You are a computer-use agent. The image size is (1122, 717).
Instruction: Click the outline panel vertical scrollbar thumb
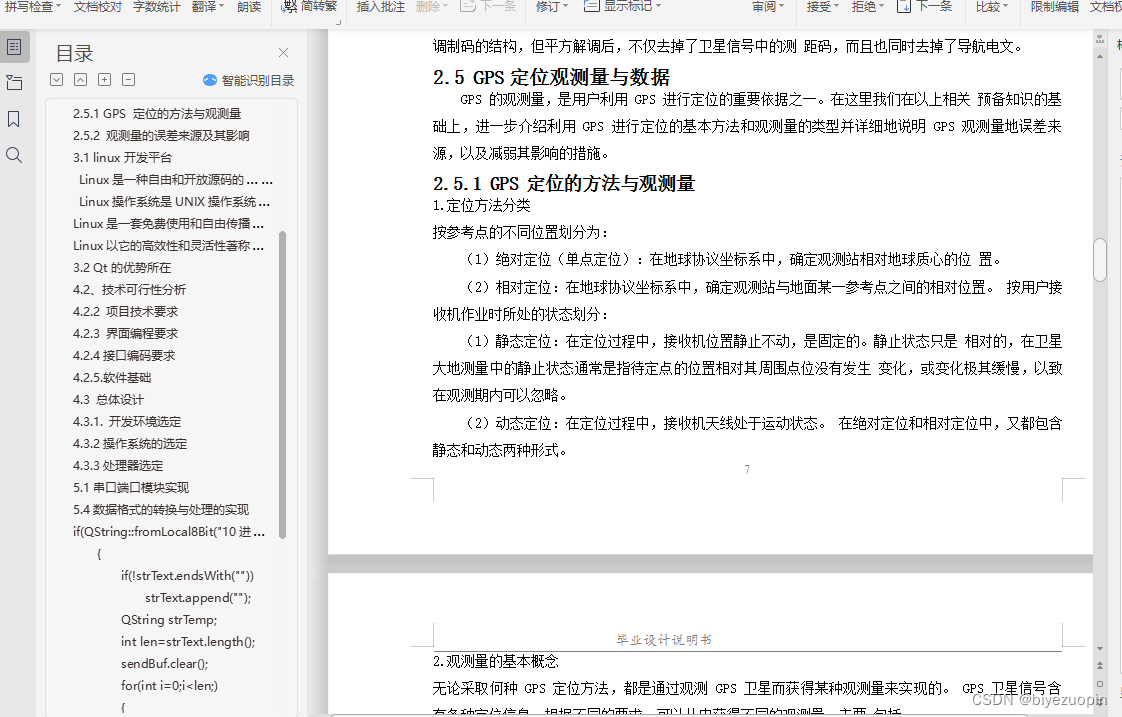[283, 385]
